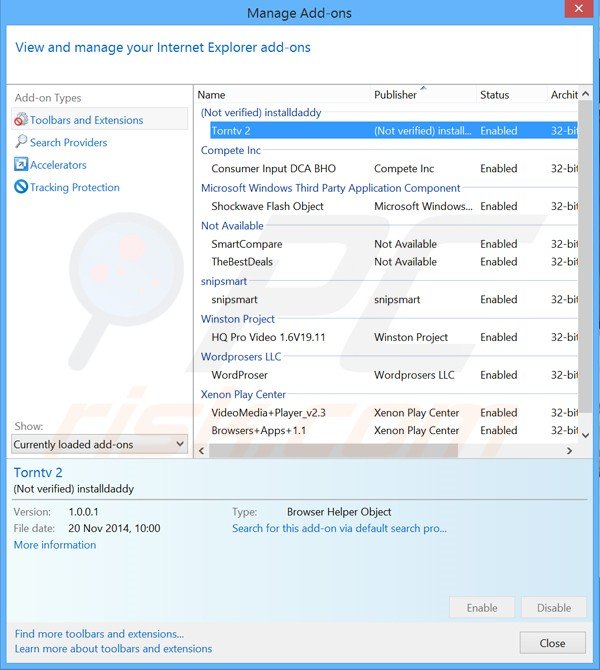Click the Search Providers magnifier icon
The image size is (600, 670).
point(21,143)
